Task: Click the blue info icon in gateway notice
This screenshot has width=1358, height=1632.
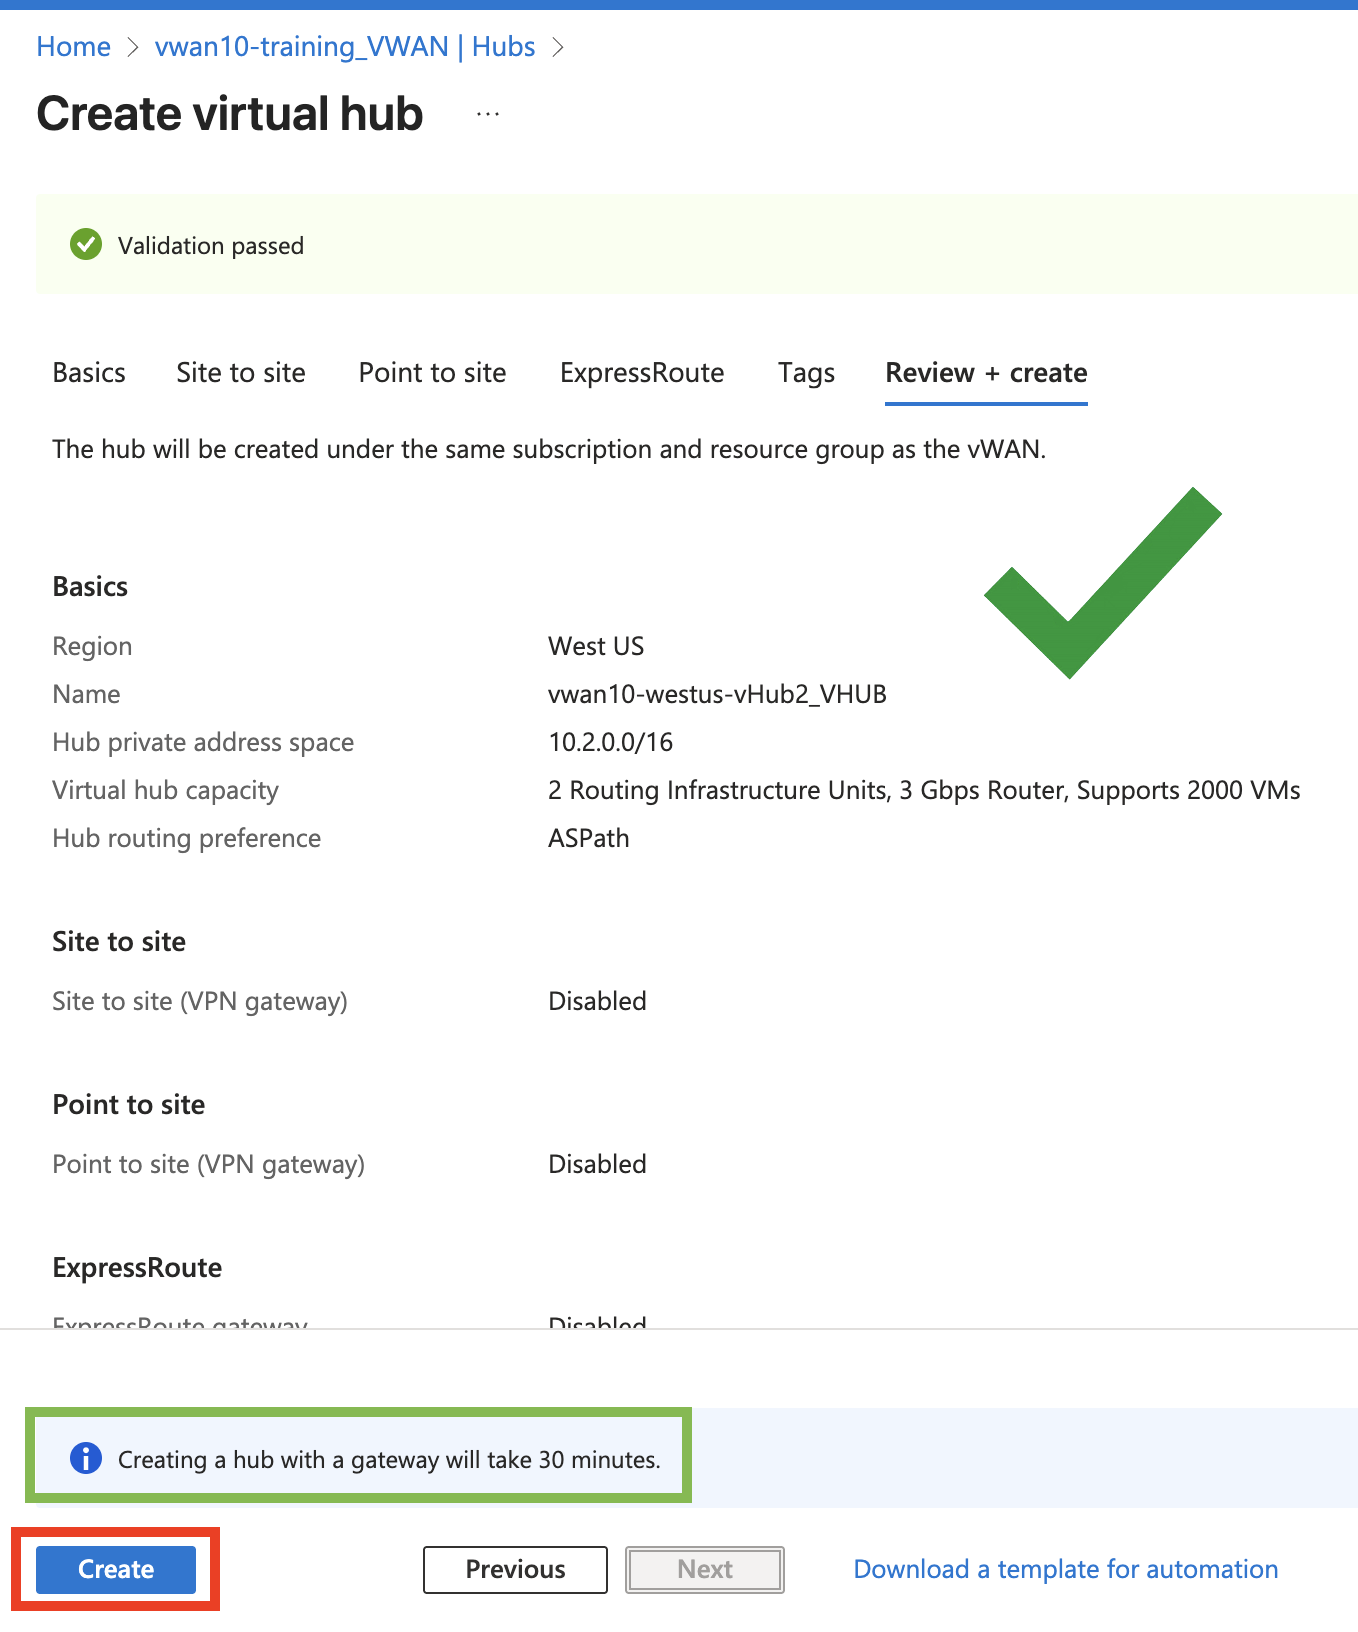Action: click(86, 1459)
